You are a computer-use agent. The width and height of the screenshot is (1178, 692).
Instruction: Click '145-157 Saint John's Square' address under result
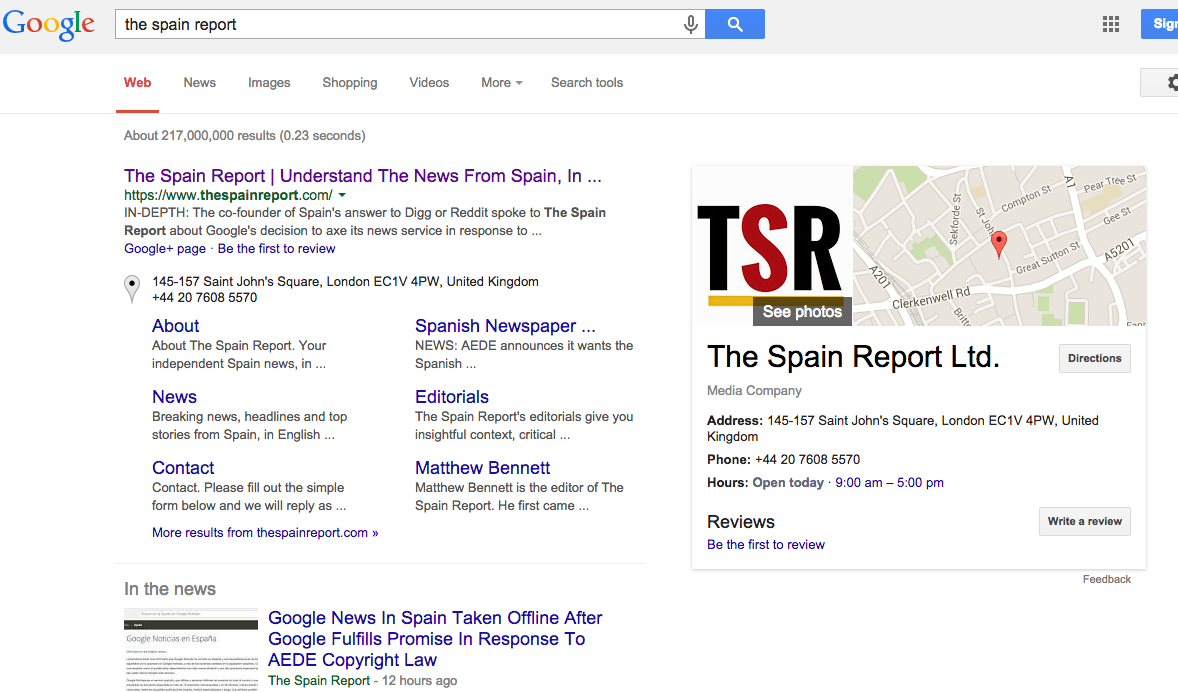346,282
